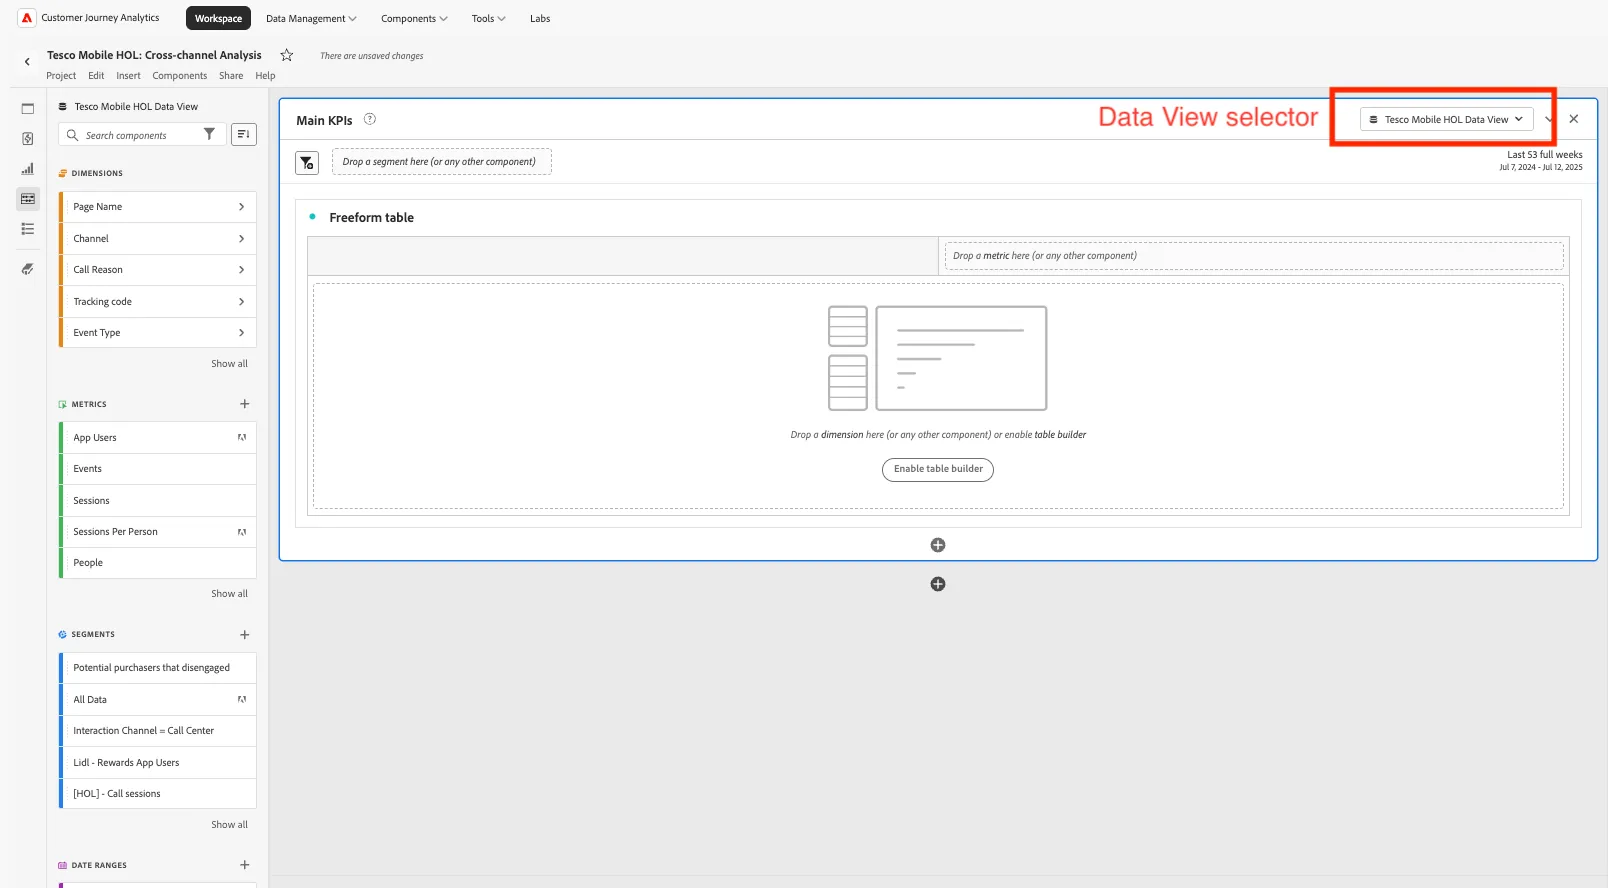Select the Components rail icon
The image size is (1608, 888).
tap(28, 199)
